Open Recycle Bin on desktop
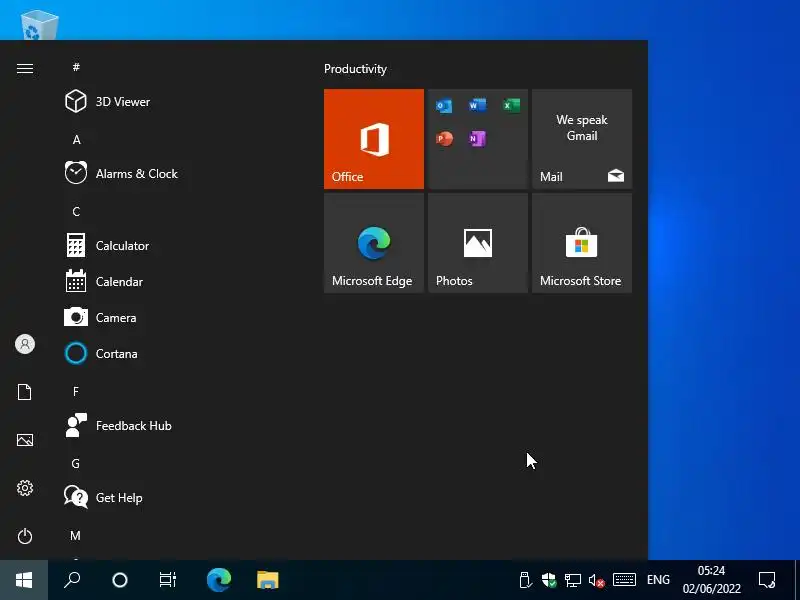This screenshot has height=600, width=800. click(39, 26)
